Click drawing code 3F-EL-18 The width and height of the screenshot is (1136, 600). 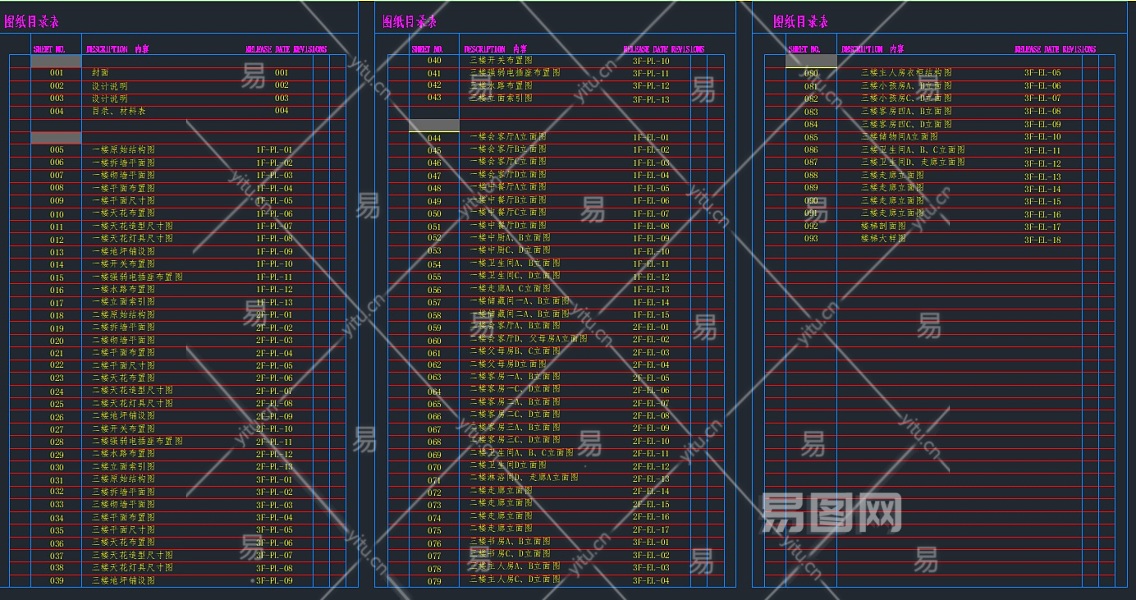click(x=1043, y=240)
